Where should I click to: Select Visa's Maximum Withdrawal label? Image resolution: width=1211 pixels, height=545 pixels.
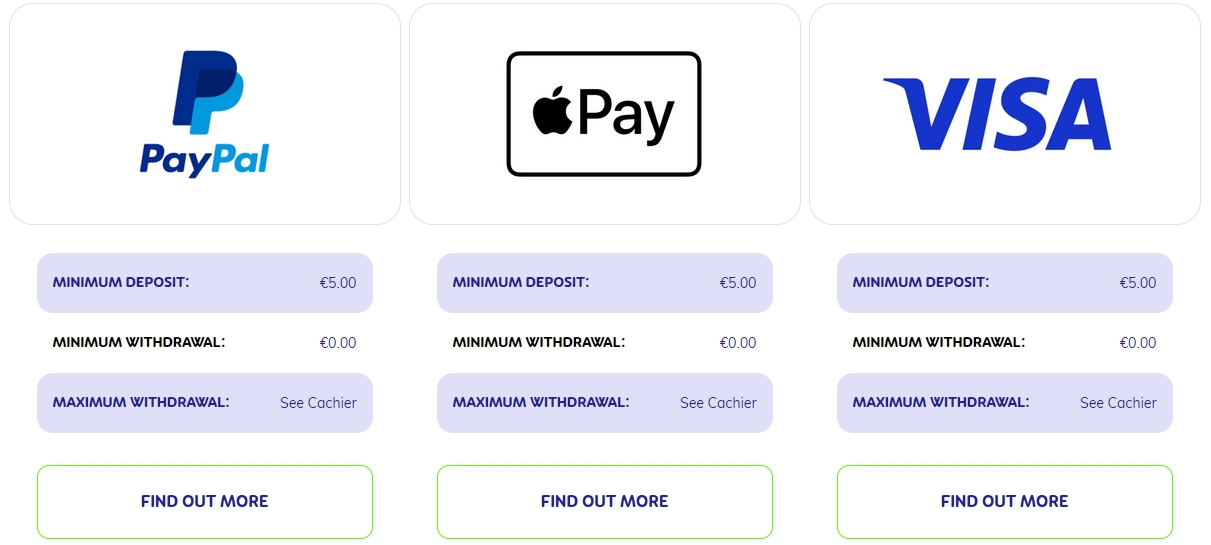pos(941,402)
